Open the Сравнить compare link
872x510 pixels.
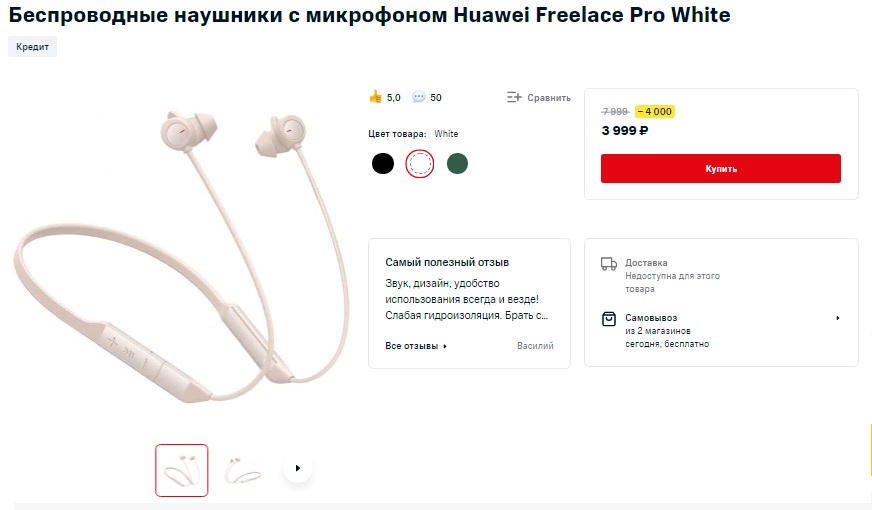(548, 97)
